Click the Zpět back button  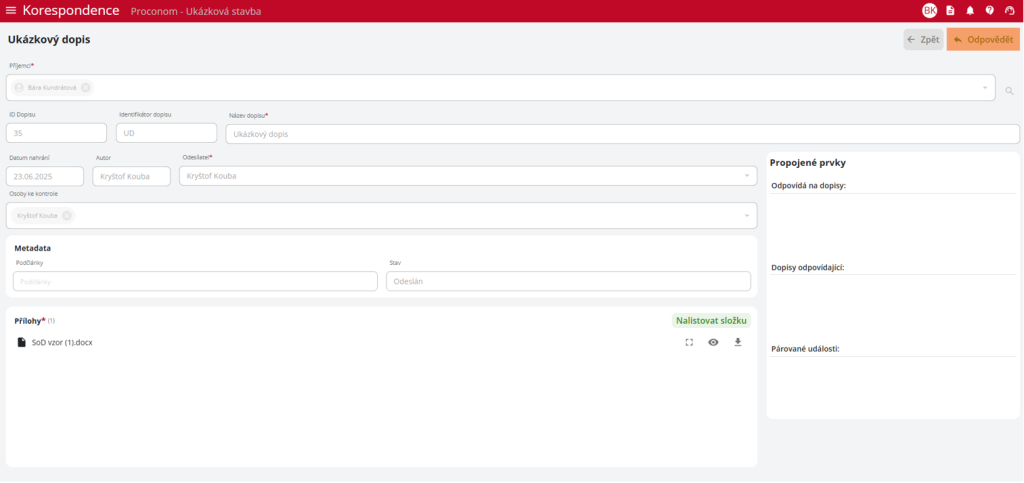pyautogui.click(x=922, y=40)
